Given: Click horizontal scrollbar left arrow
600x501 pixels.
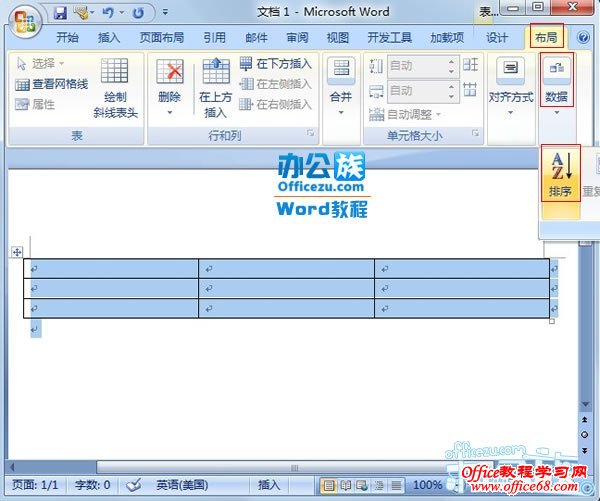Looking at the screenshot, I should 12,467.
